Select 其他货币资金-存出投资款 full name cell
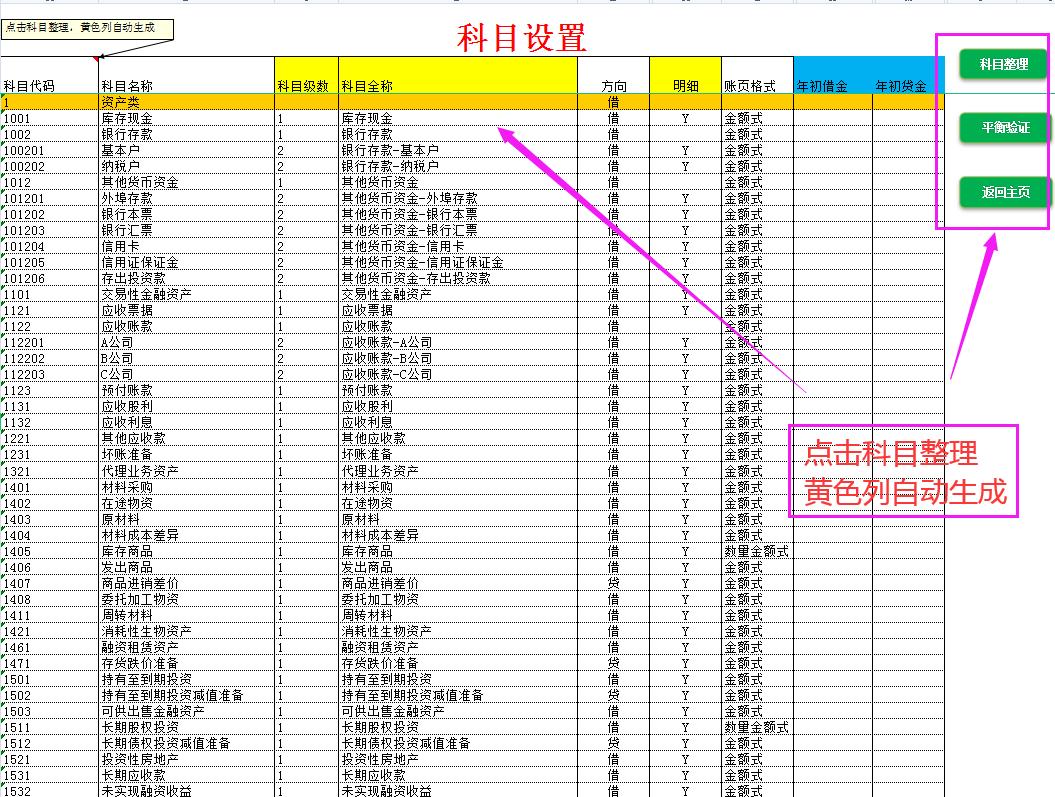1055x797 pixels. (x=458, y=278)
